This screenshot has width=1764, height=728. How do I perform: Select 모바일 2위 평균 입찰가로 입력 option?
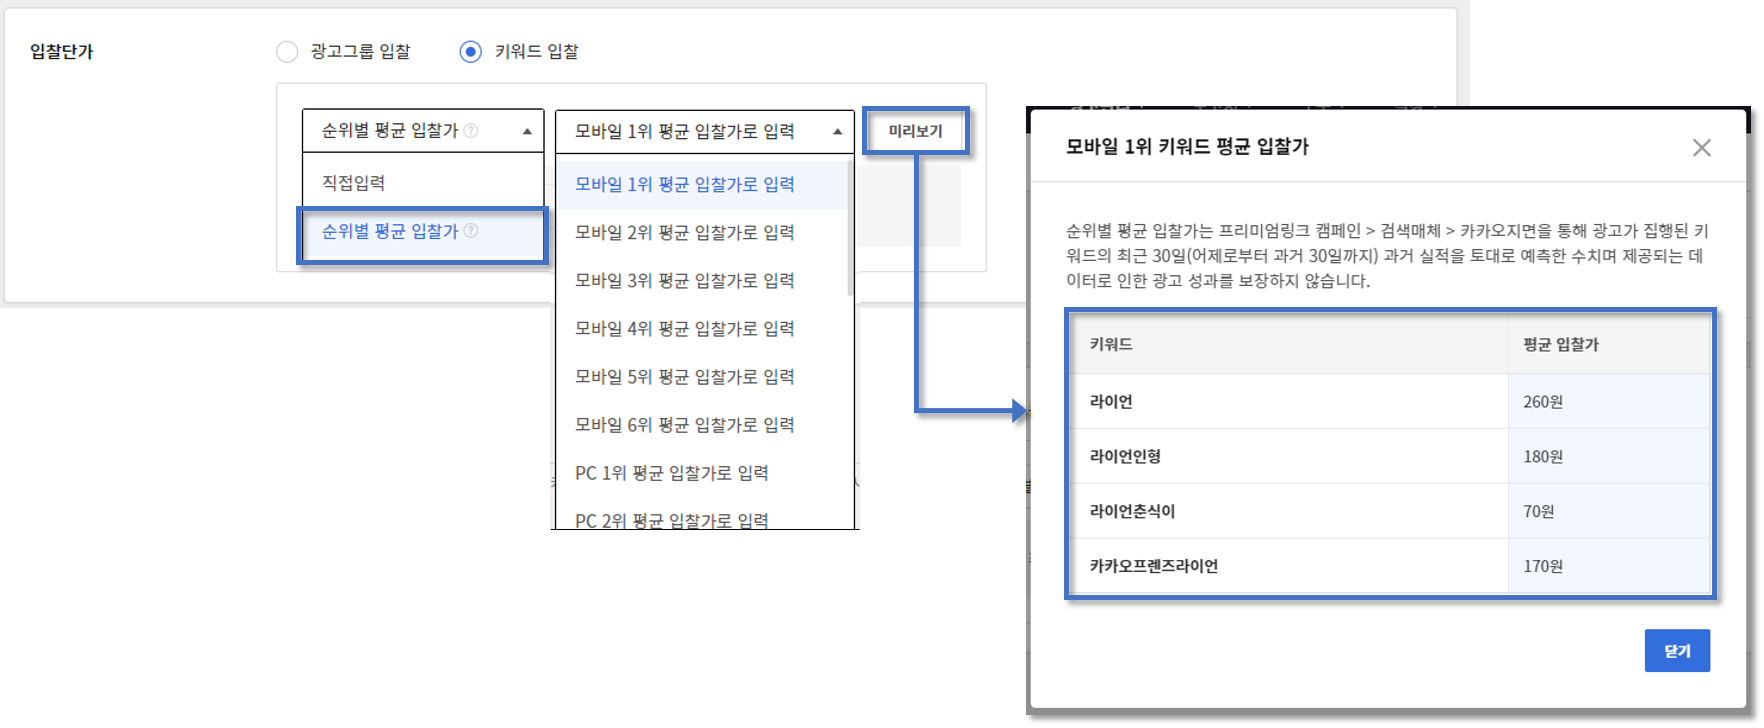pos(702,233)
